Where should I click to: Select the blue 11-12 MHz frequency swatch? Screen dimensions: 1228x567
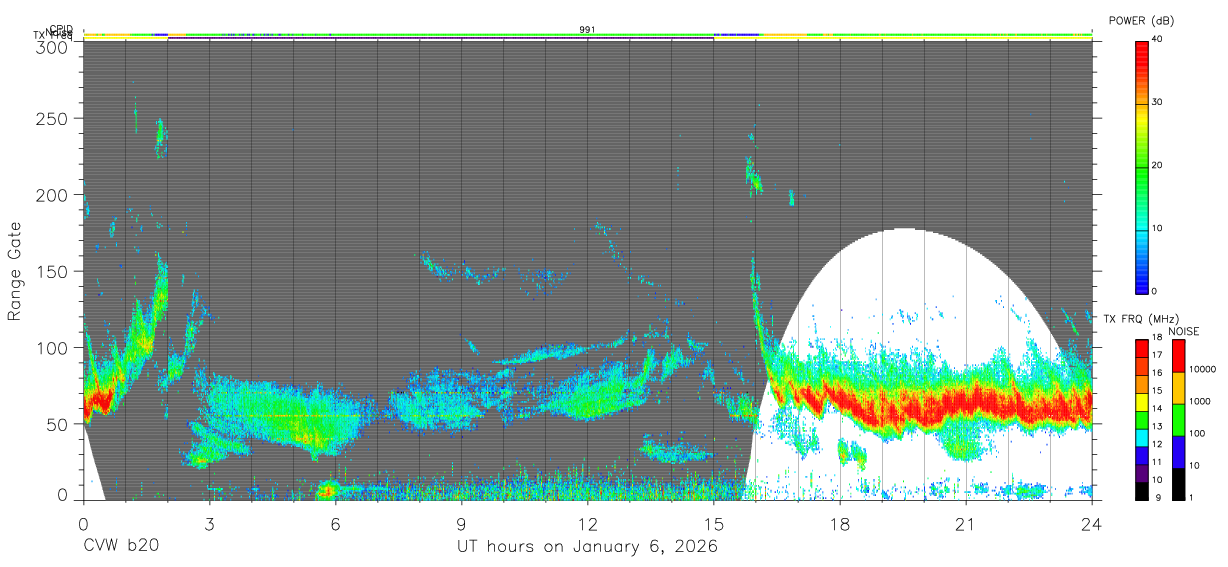click(1141, 455)
